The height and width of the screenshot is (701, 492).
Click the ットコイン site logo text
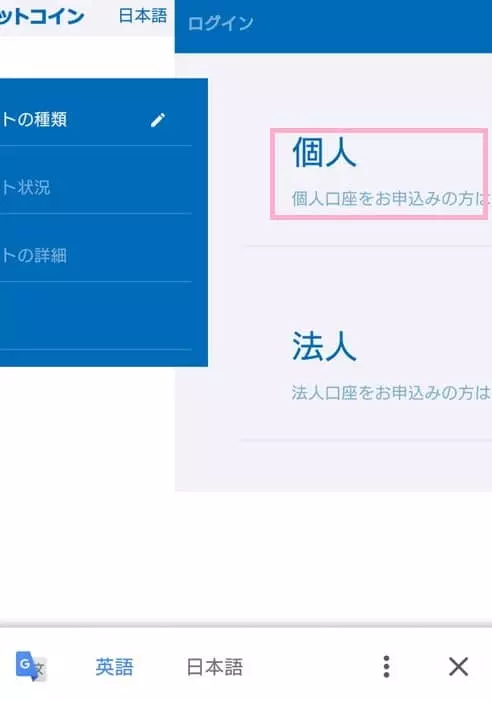pos(42,17)
